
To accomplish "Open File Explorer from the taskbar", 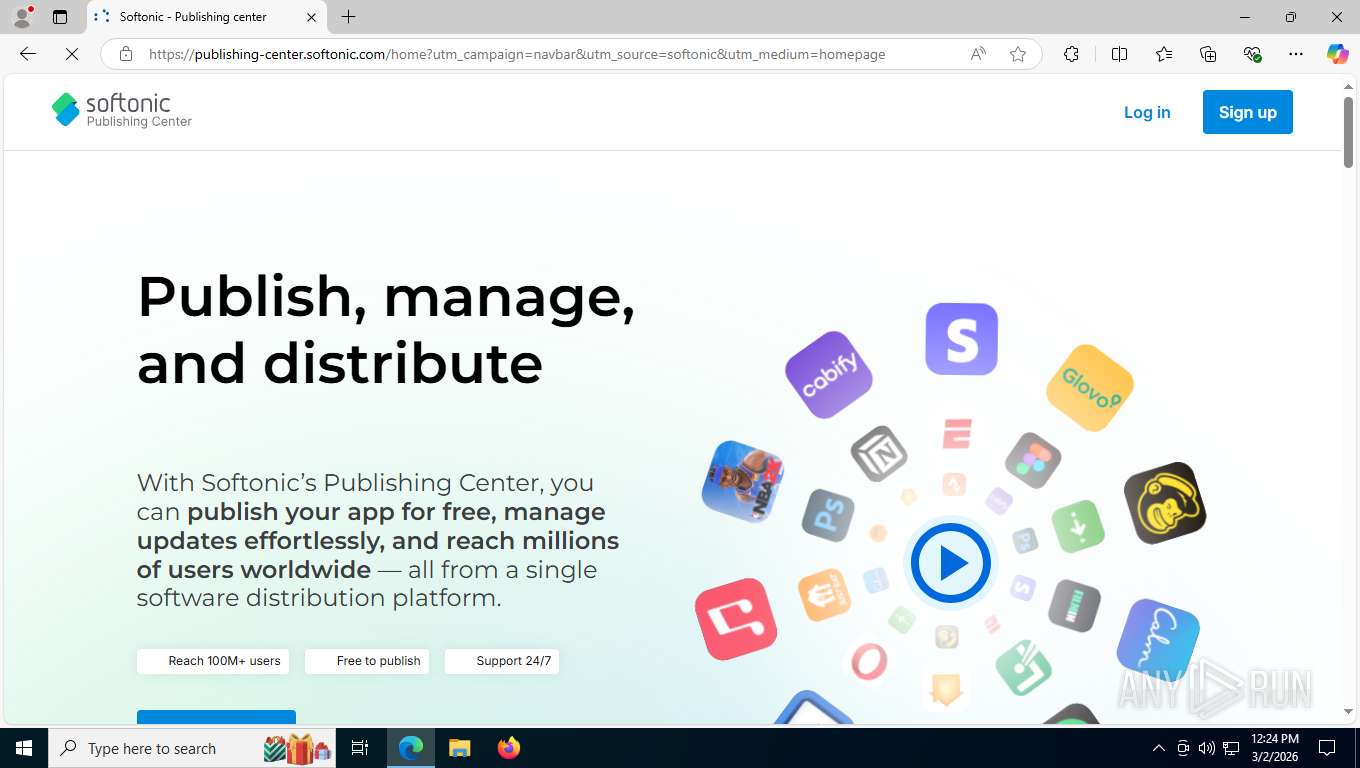I will click(460, 748).
